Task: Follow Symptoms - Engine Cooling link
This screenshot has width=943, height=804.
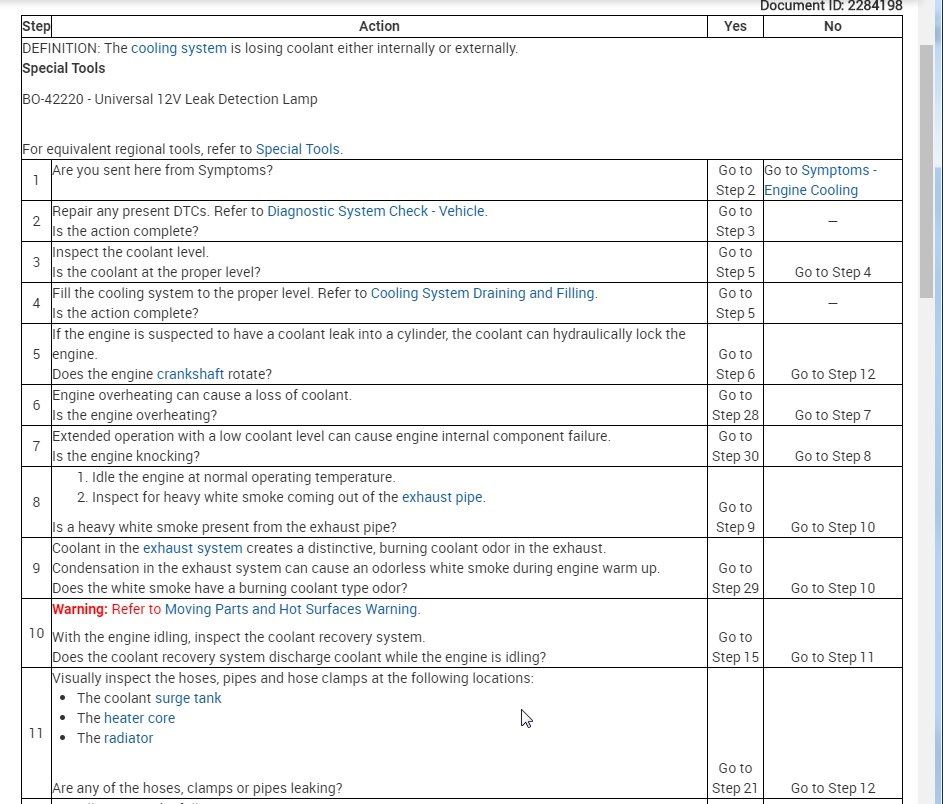Action: point(820,180)
